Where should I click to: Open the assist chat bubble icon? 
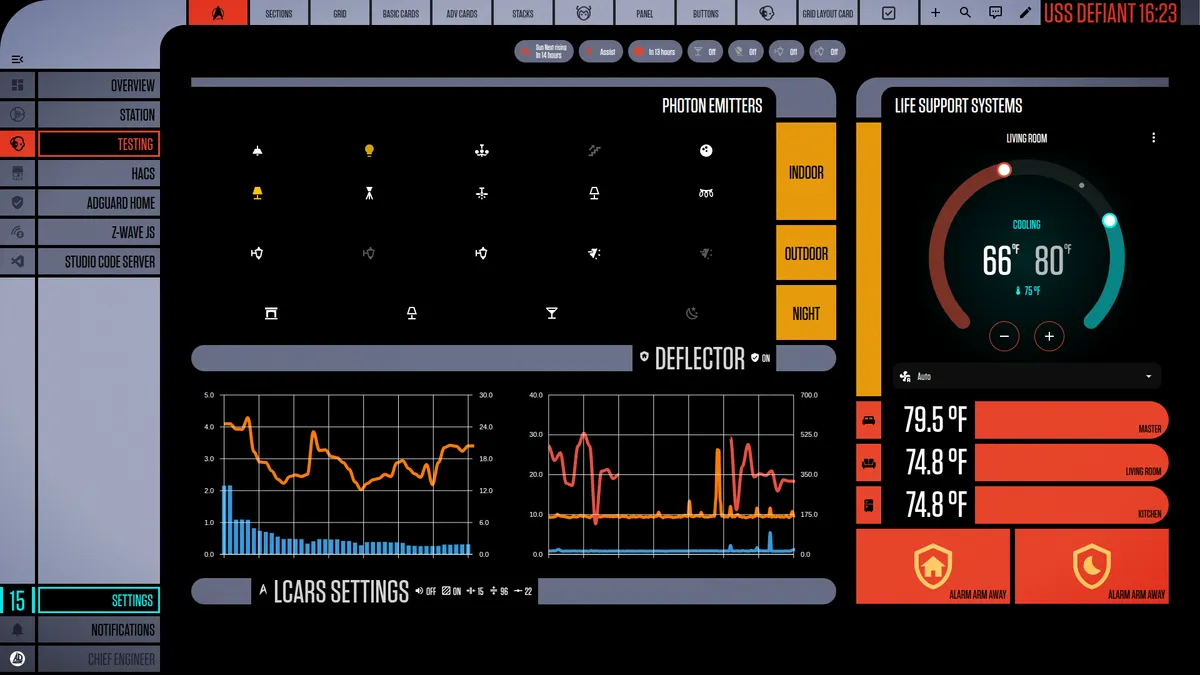click(995, 13)
